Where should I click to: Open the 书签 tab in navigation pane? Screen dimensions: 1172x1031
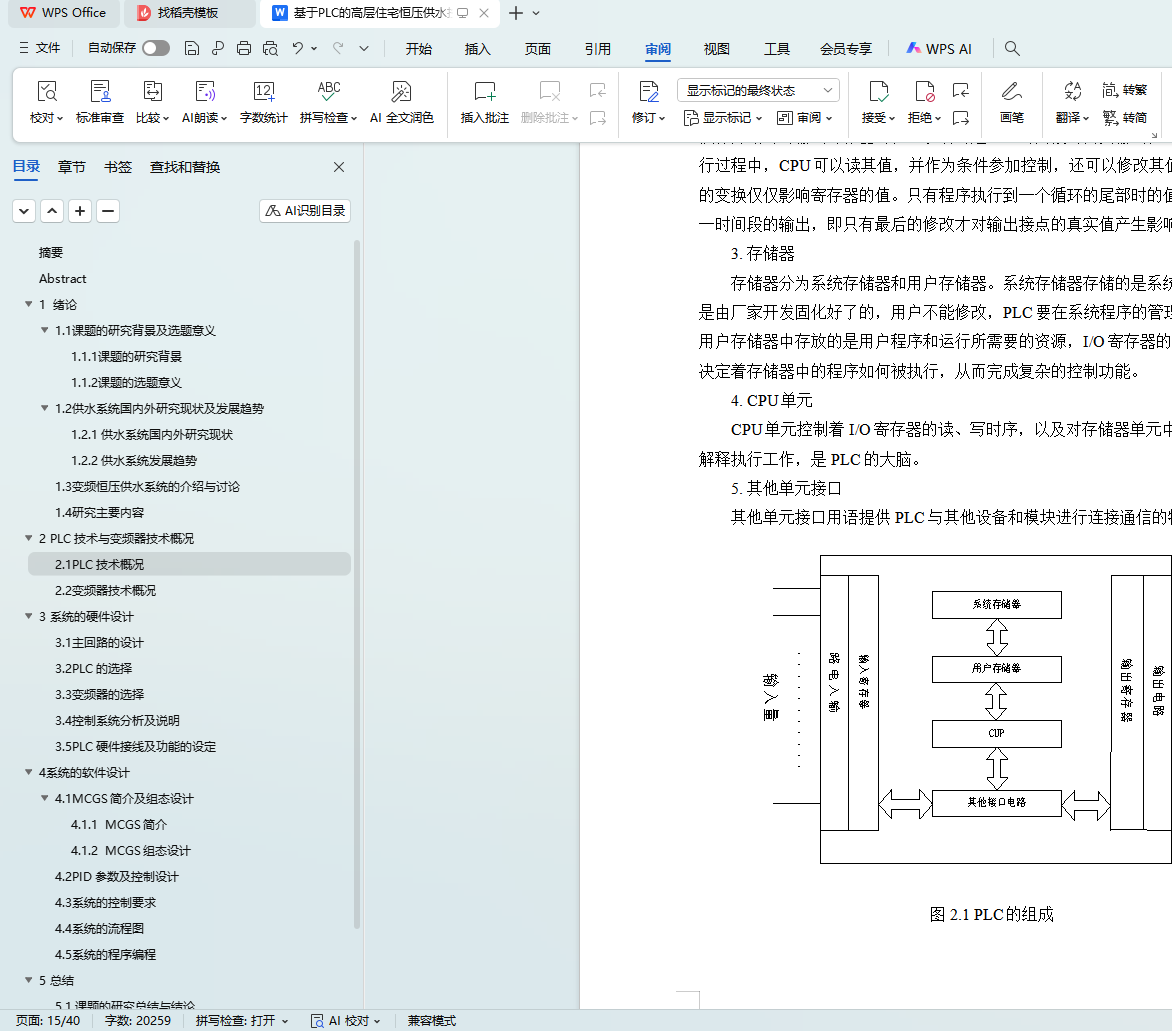pyautogui.click(x=118, y=167)
